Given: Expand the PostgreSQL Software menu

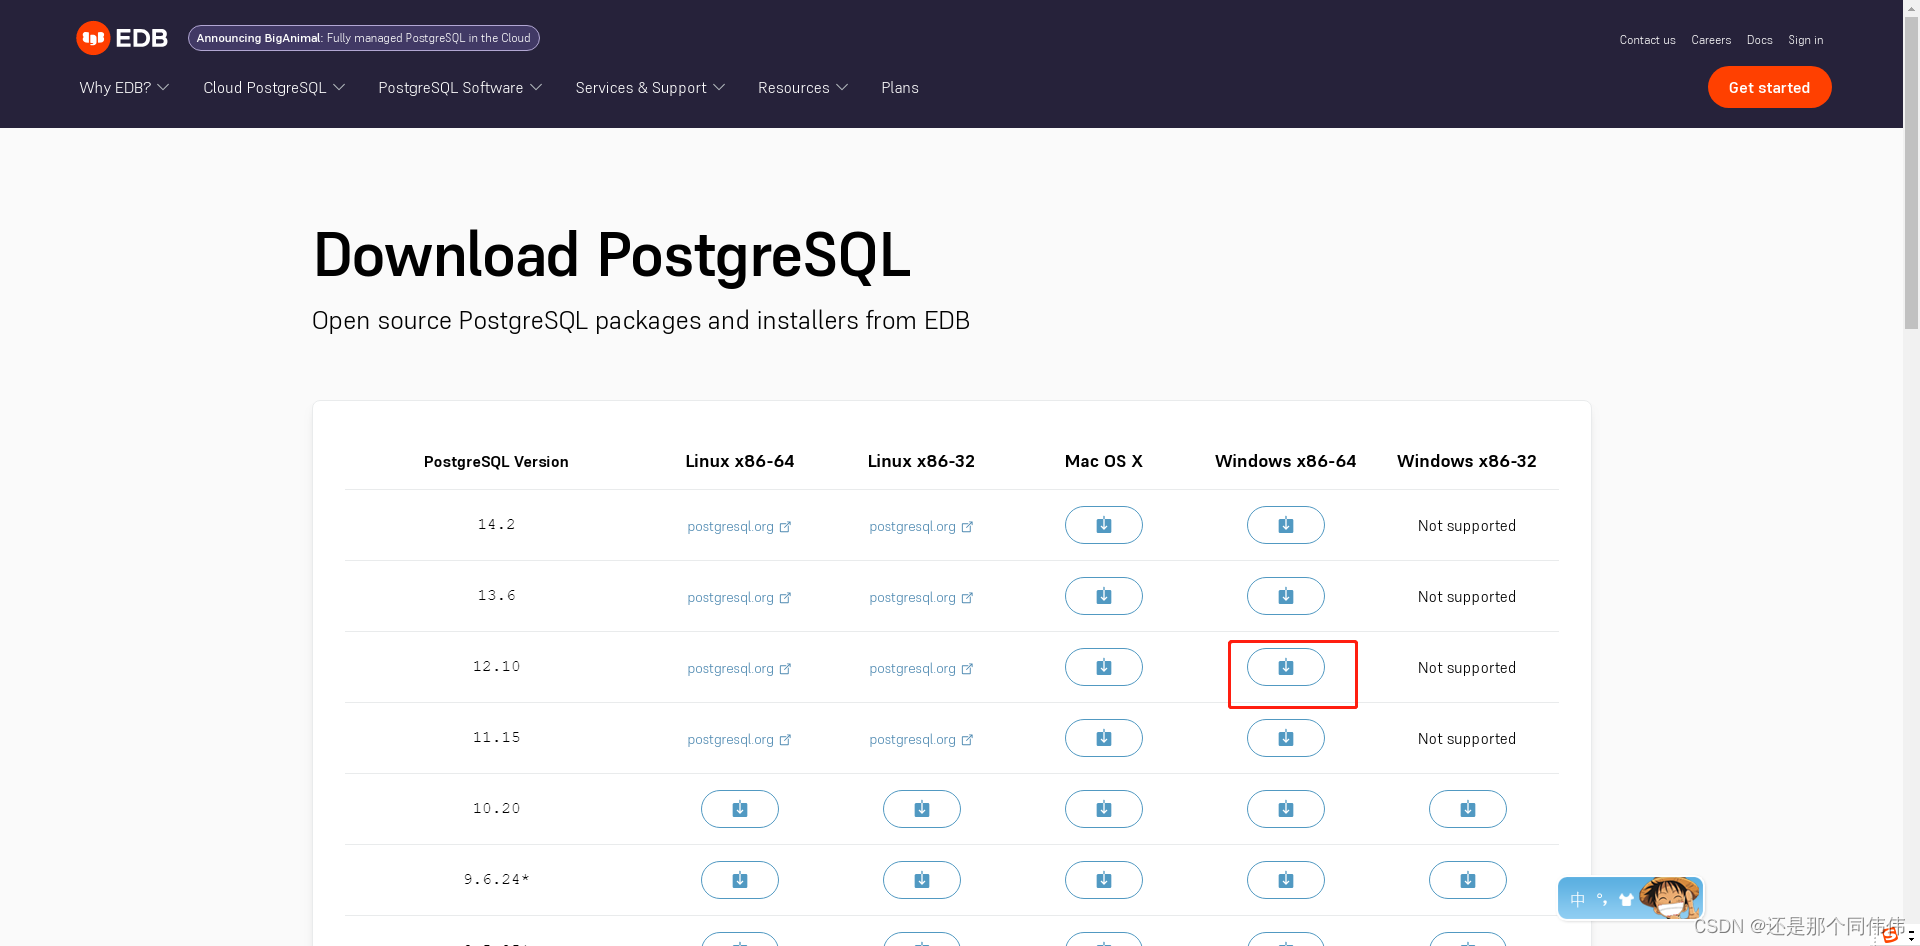Looking at the screenshot, I should [x=460, y=88].
